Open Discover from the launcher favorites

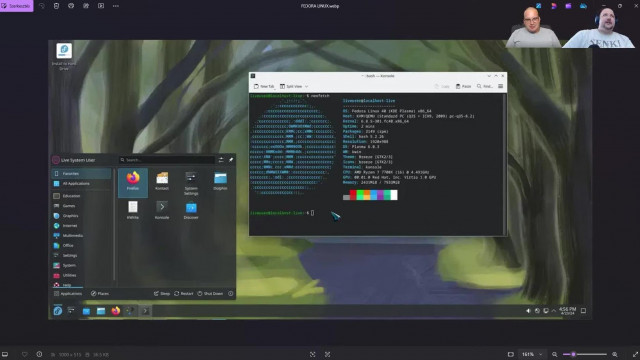(191, 210)
